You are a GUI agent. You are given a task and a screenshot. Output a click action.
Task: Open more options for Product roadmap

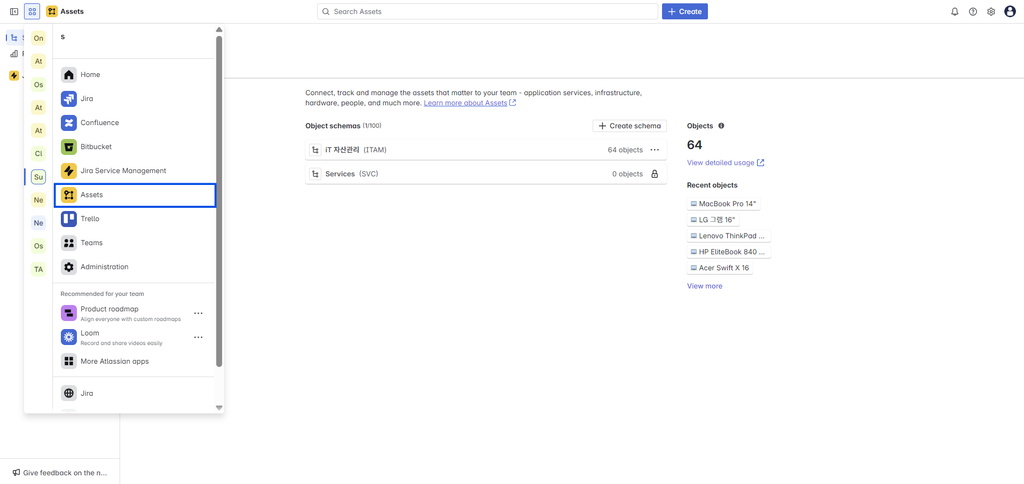point(199,314)
